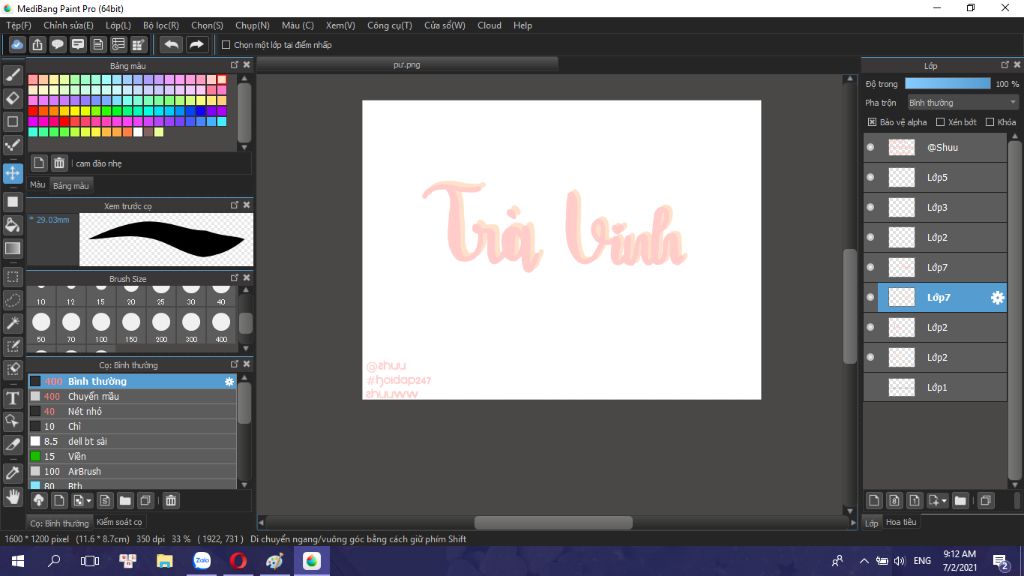
Task: Click the speech bubble toolbar icon
Action: 57,44
